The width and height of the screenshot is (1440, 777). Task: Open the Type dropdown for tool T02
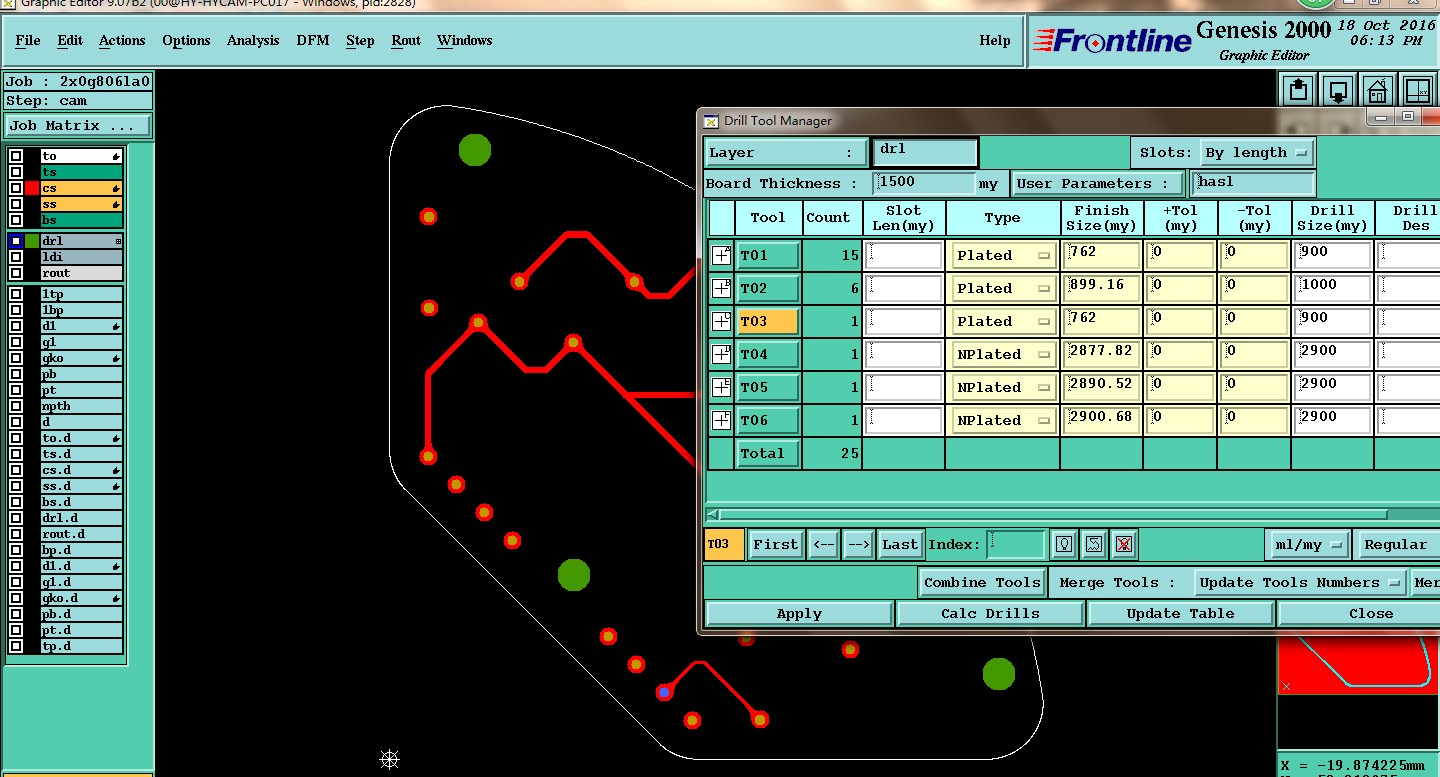1004,288
